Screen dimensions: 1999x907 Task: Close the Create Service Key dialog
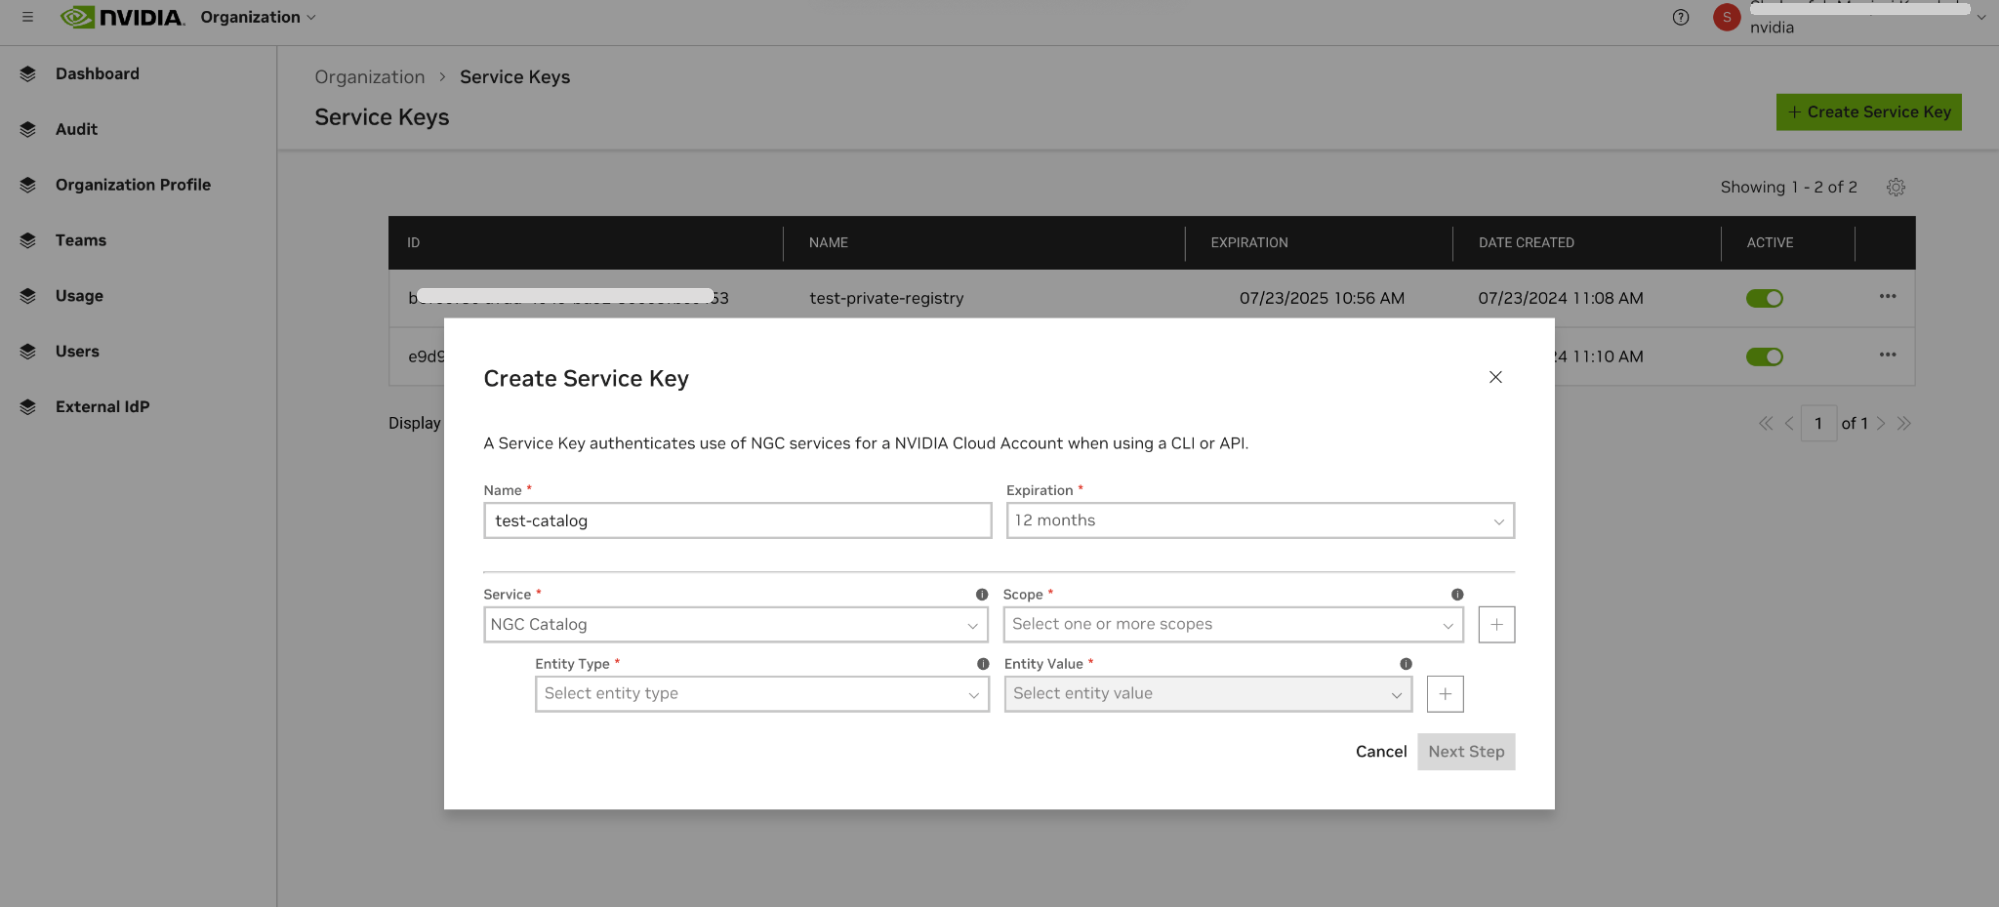tap(1496, 377)
